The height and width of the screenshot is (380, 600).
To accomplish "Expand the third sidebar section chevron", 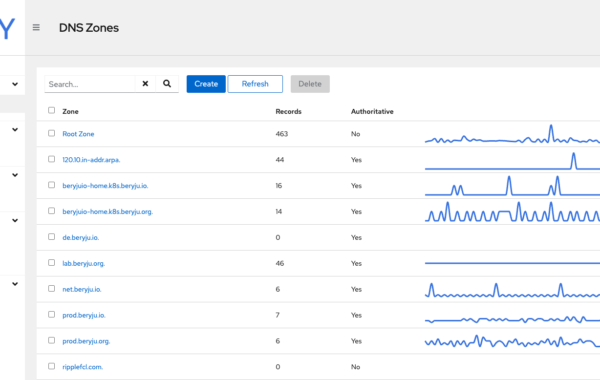I will point(15,175).
